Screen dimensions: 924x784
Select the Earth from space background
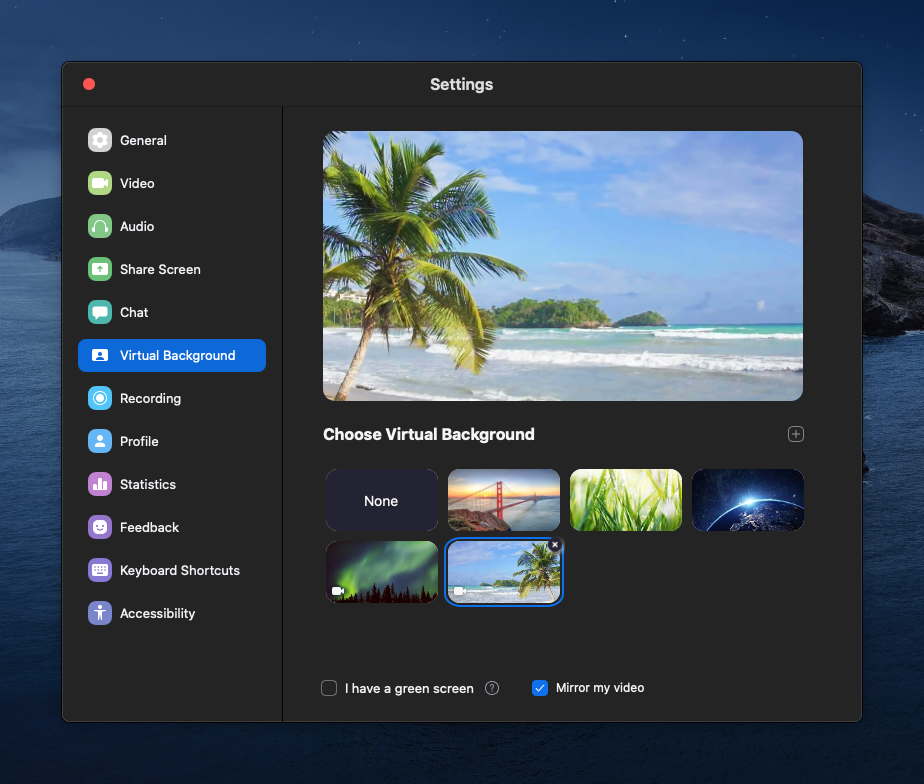(x=748, y=500)
